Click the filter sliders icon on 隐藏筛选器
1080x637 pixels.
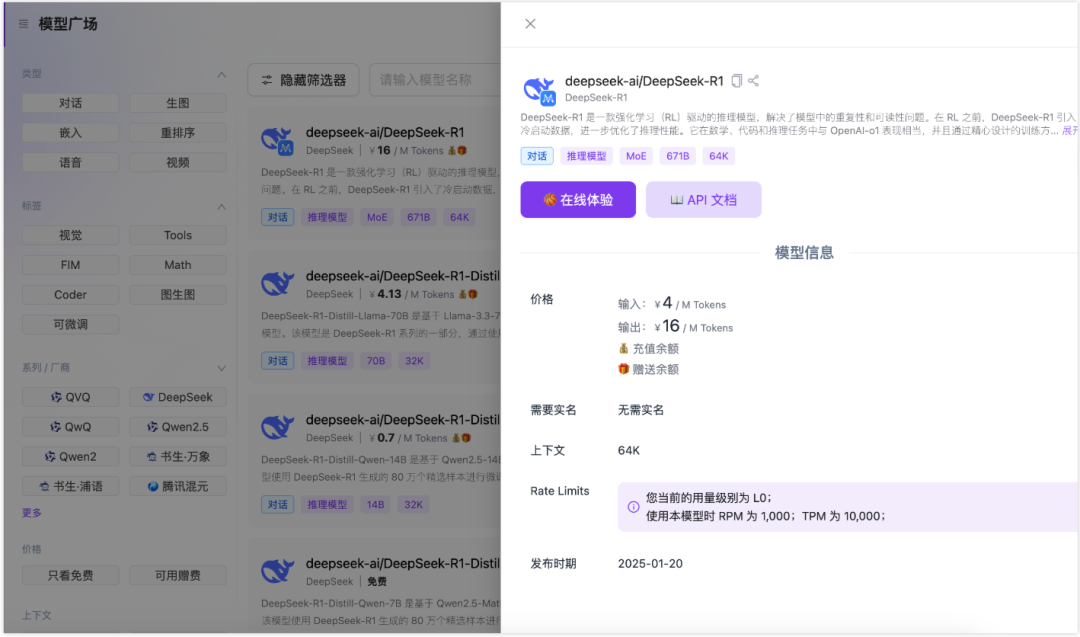point(267,81)
